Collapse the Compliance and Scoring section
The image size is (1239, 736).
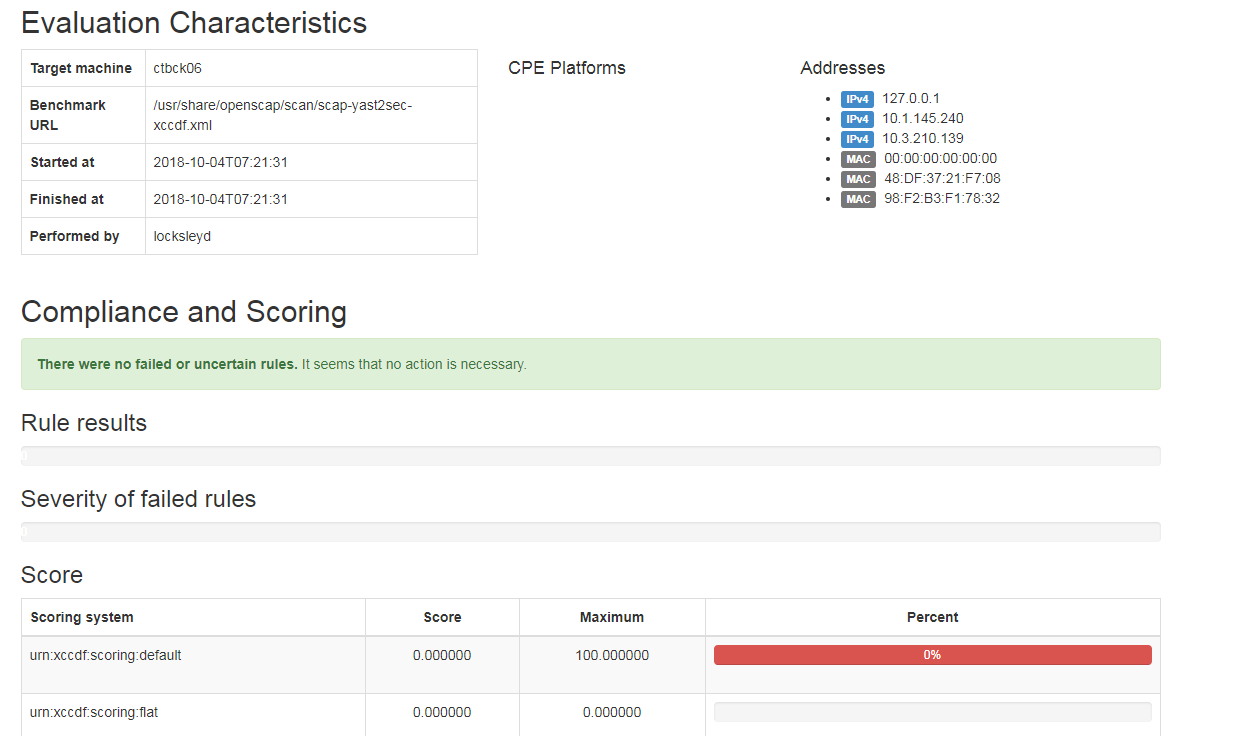pos(184,312)
